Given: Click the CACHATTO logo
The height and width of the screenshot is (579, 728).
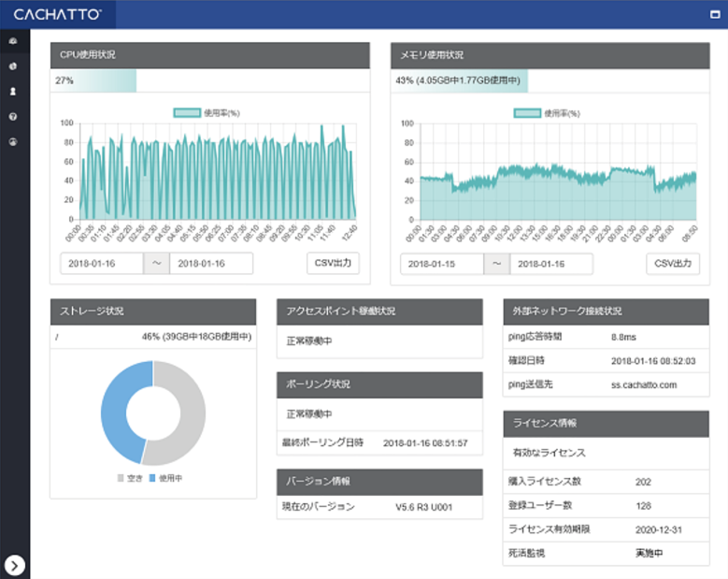Looking at the screenshot, I should (58, 14).
